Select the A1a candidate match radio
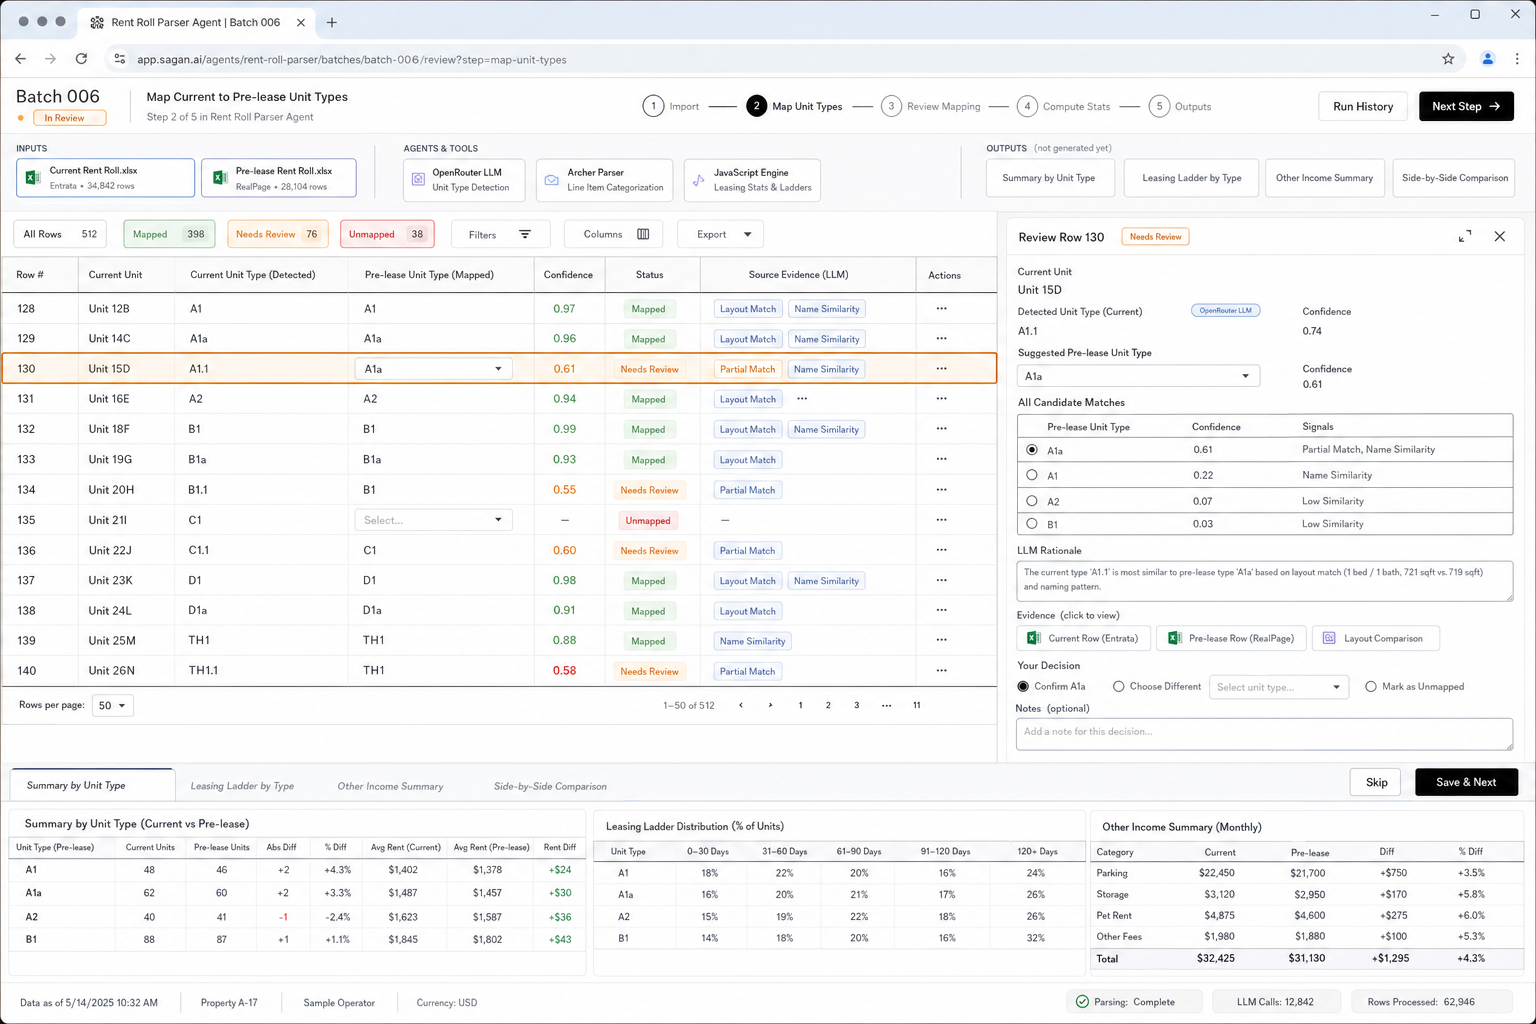The image size is (1536, 1024). pos(1032,450)
